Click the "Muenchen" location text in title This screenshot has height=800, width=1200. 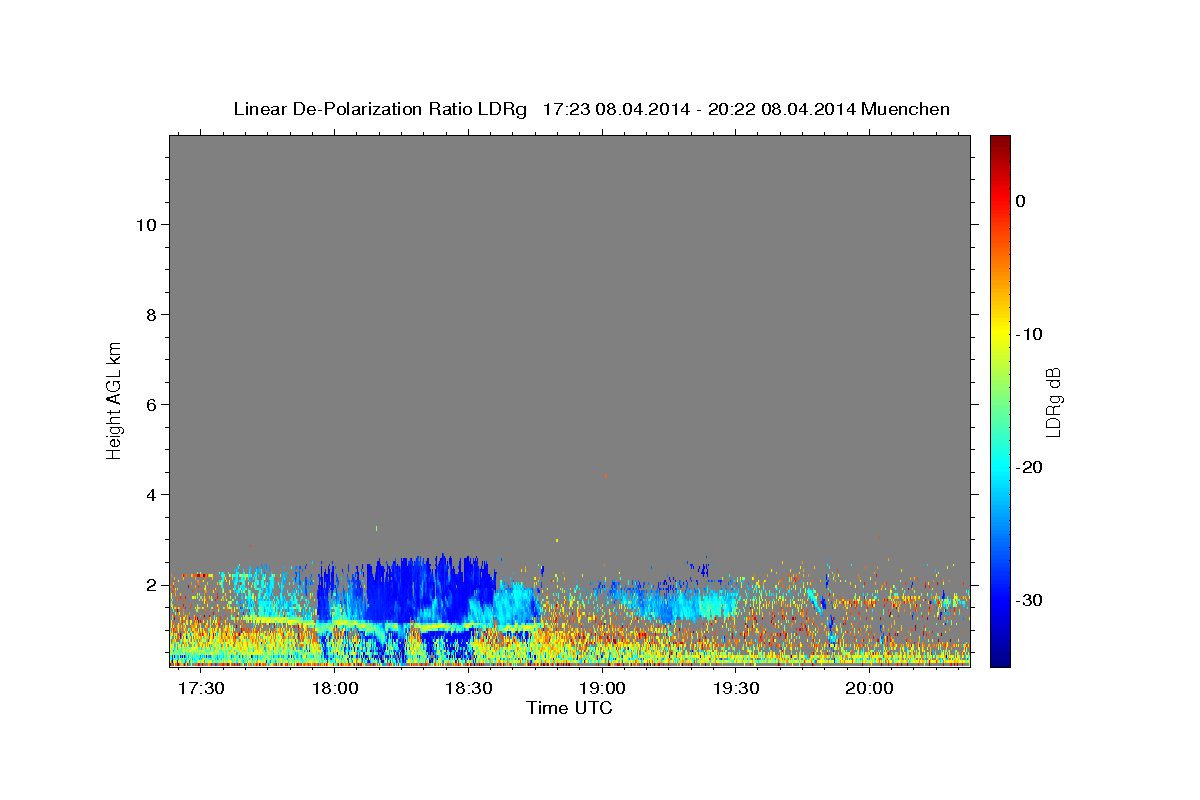click(906, 109)
